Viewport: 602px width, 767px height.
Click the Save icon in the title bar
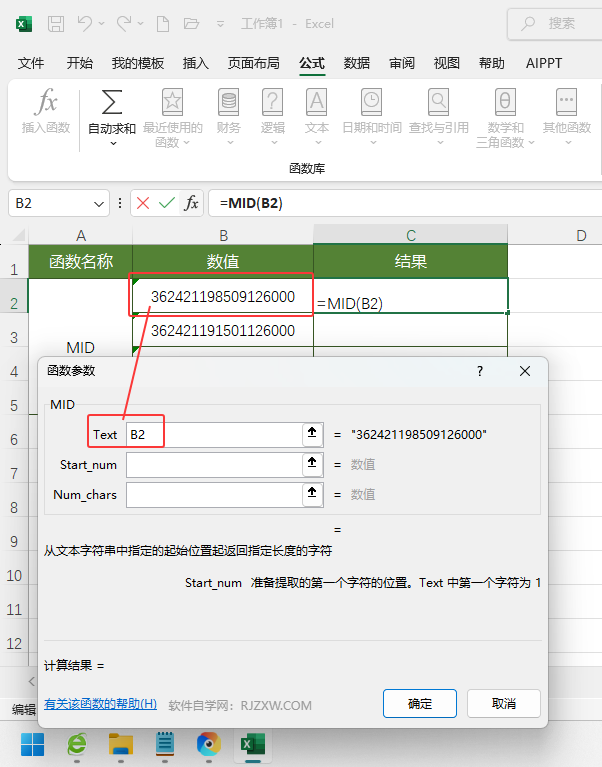click(56, 23)
